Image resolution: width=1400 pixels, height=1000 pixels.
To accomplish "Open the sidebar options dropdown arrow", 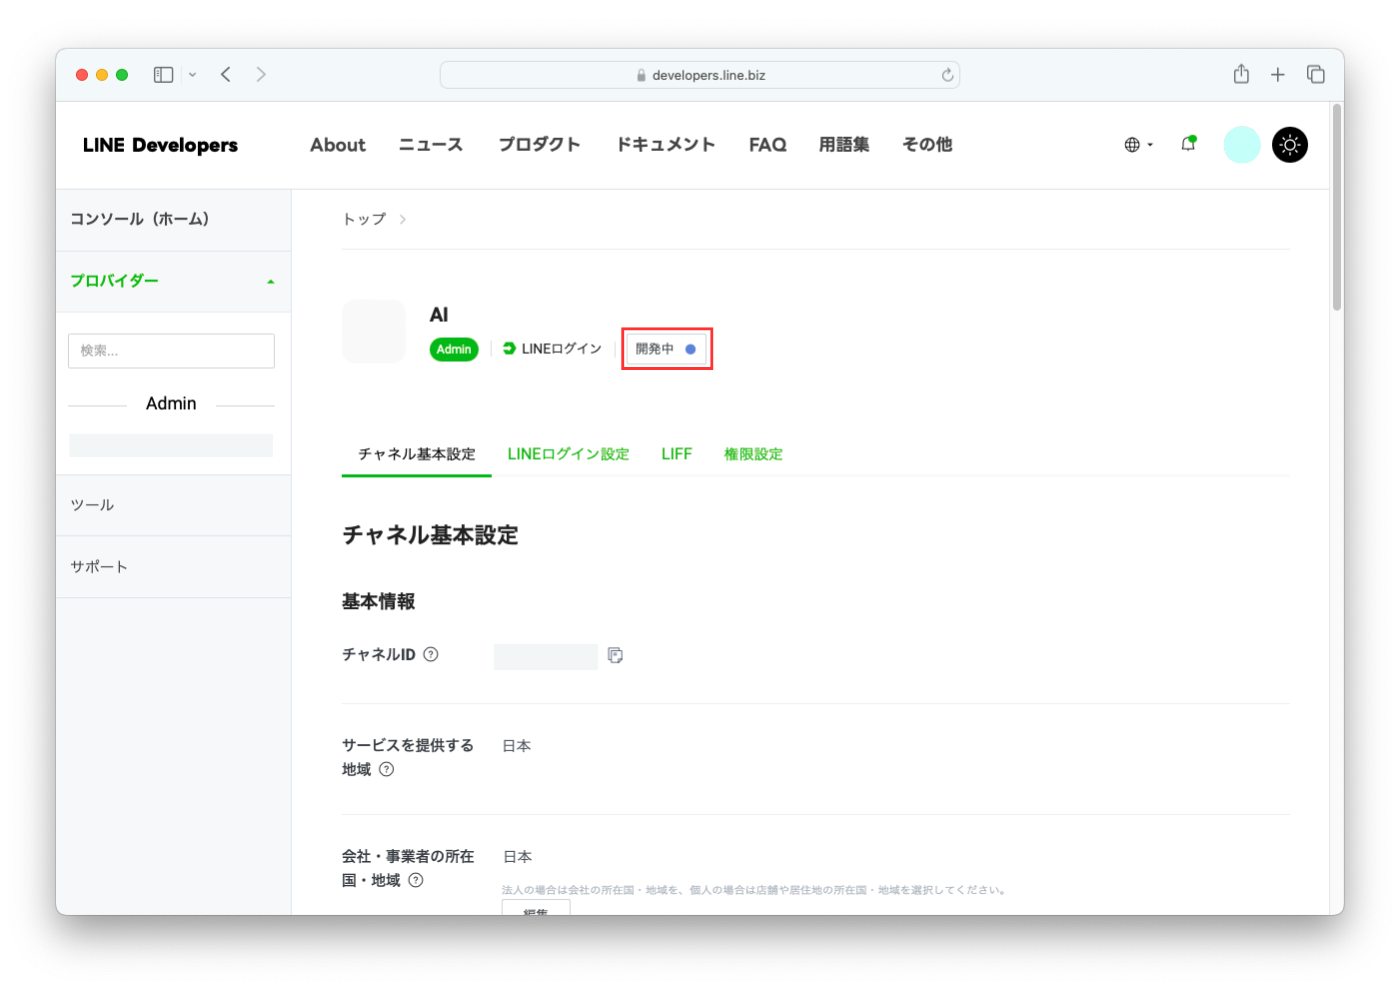I will click(x=192, y=75).
